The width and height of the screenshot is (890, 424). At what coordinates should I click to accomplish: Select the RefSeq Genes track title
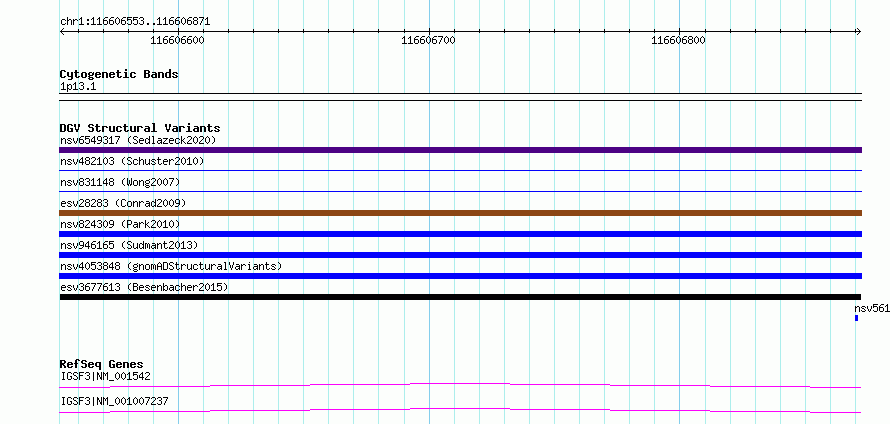pos(102,364)
